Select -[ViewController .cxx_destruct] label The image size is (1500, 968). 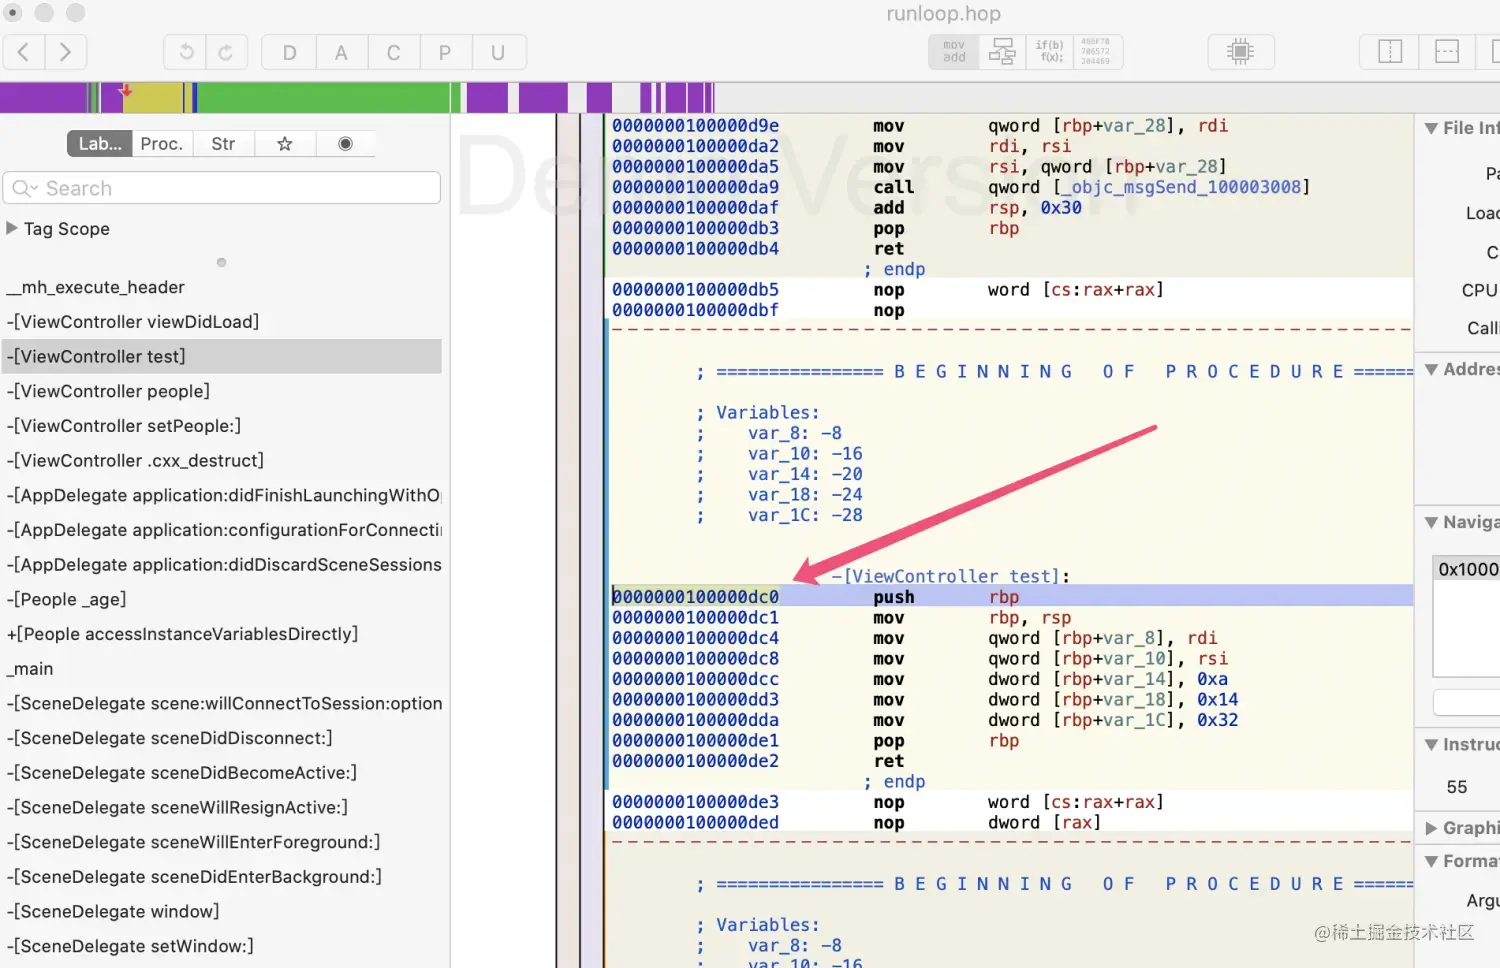click(221, 461)
